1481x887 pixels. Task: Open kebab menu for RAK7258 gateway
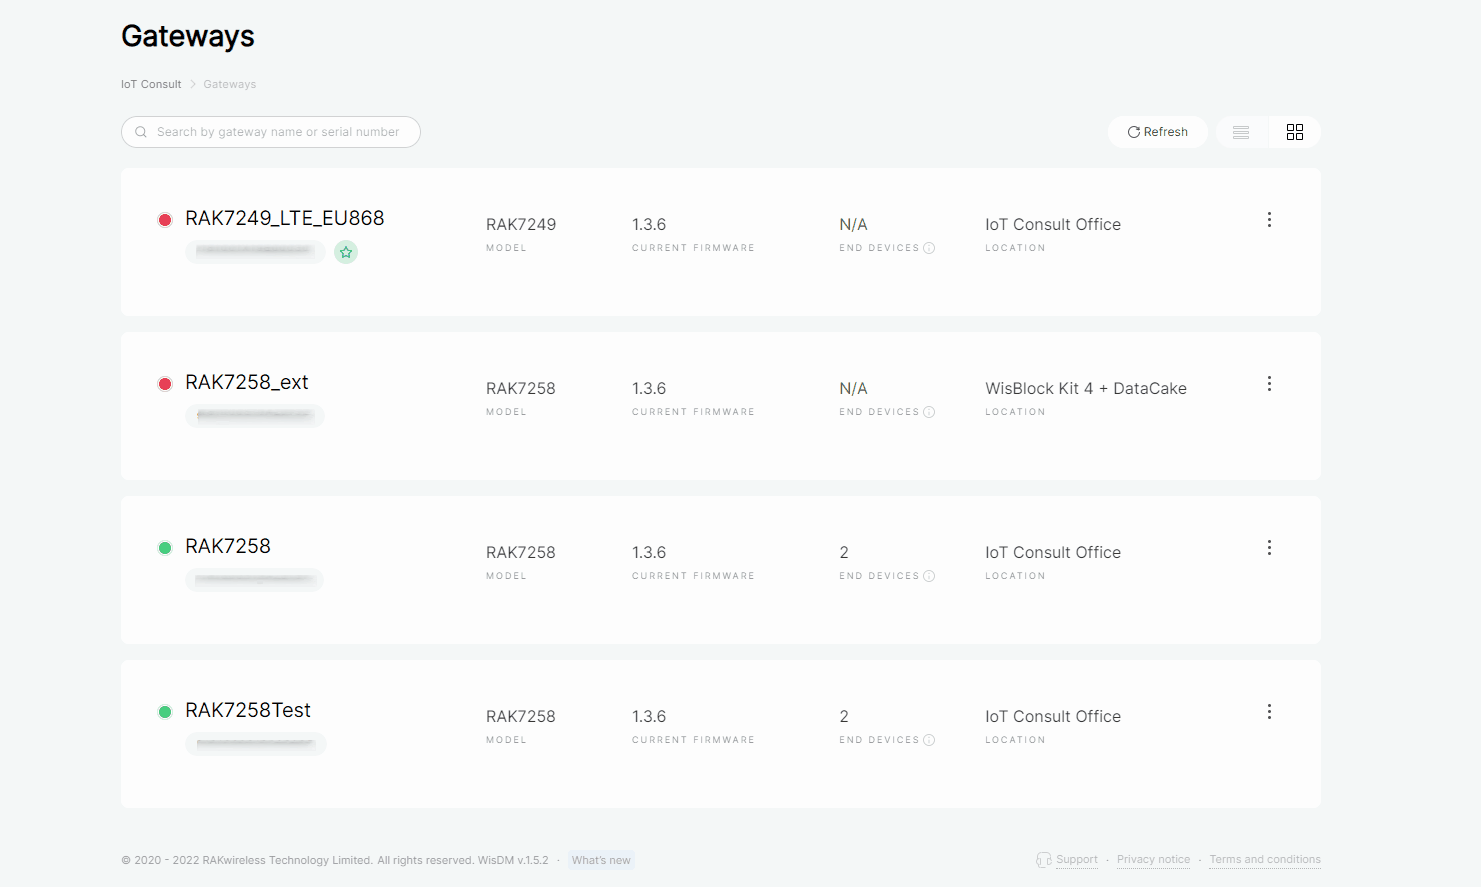click(1269, 548)
